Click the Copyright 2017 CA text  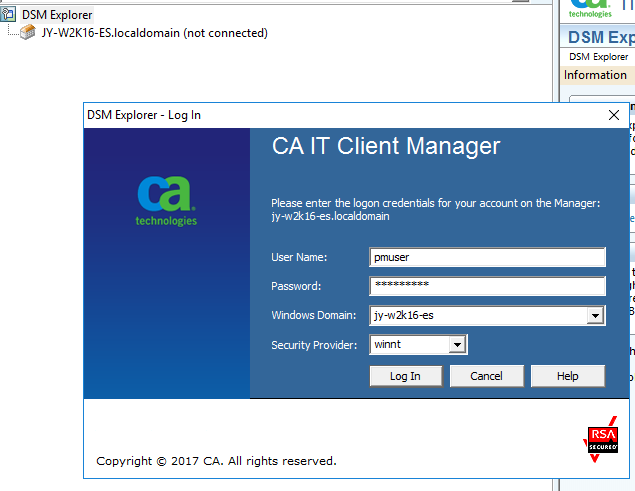[216, 461]
